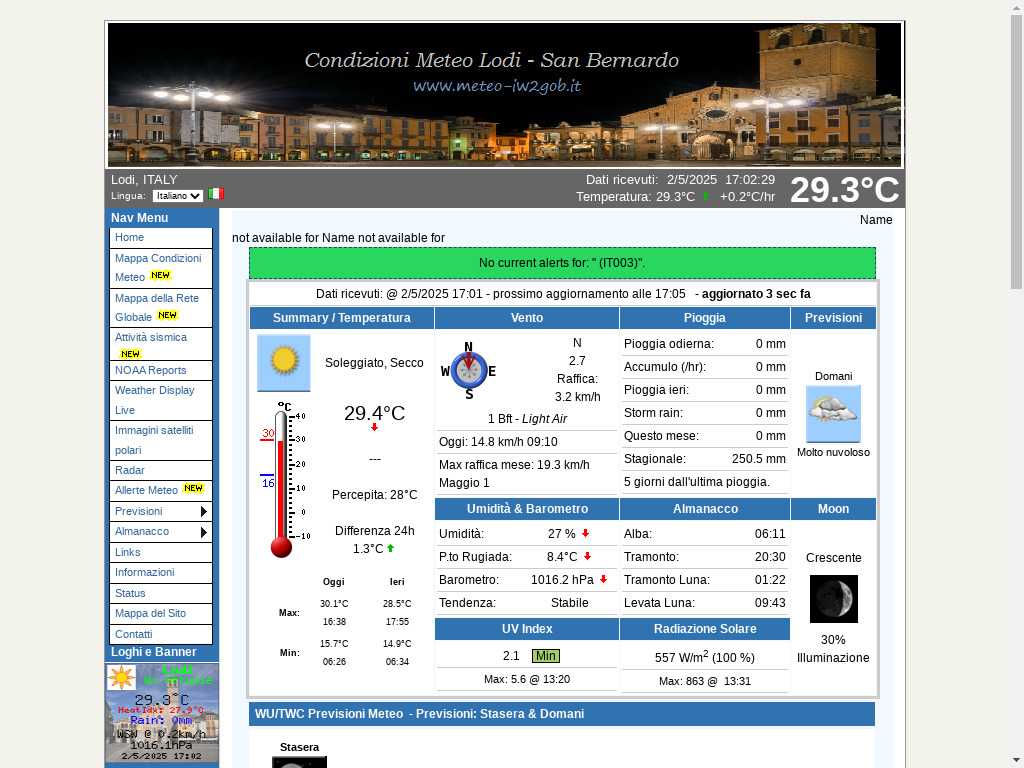Click the 'Summary / Temperatura' column header

coord(342,318)
